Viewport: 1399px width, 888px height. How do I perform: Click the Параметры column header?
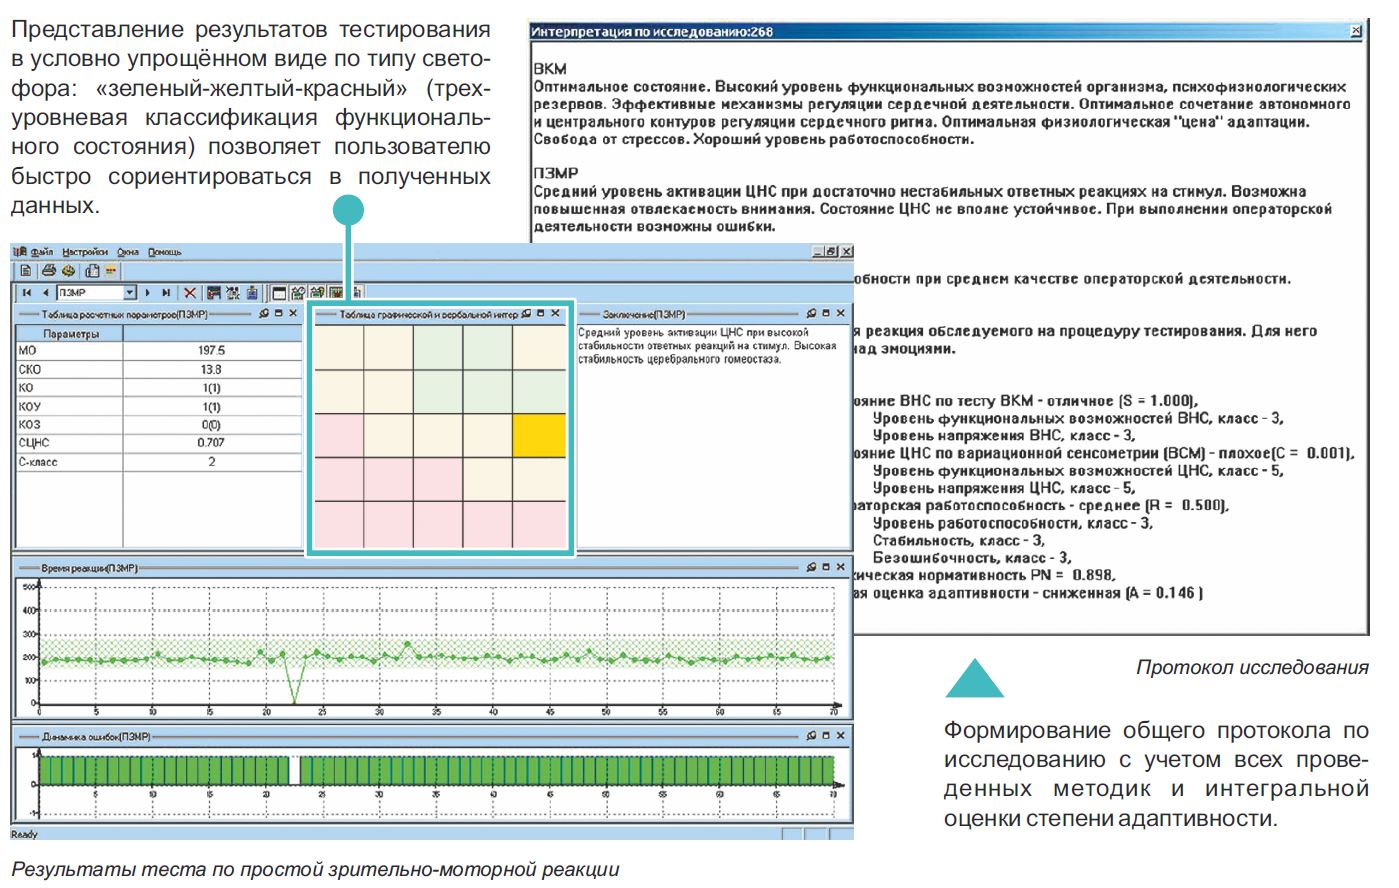[71, 334]
